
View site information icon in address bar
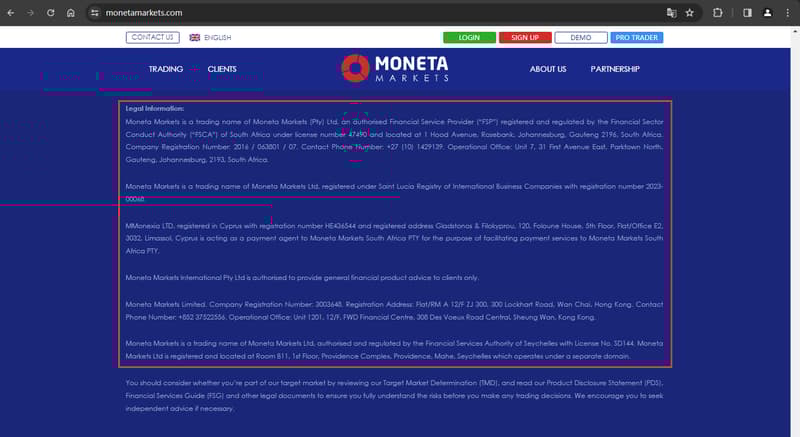[x=94, y=13]
